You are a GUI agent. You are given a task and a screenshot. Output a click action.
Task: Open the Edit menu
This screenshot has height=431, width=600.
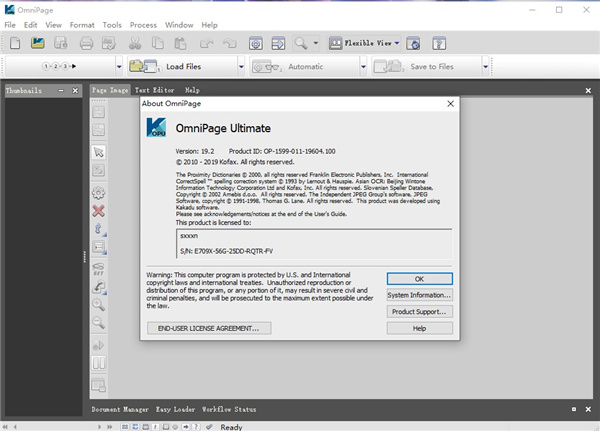(31, 25)
